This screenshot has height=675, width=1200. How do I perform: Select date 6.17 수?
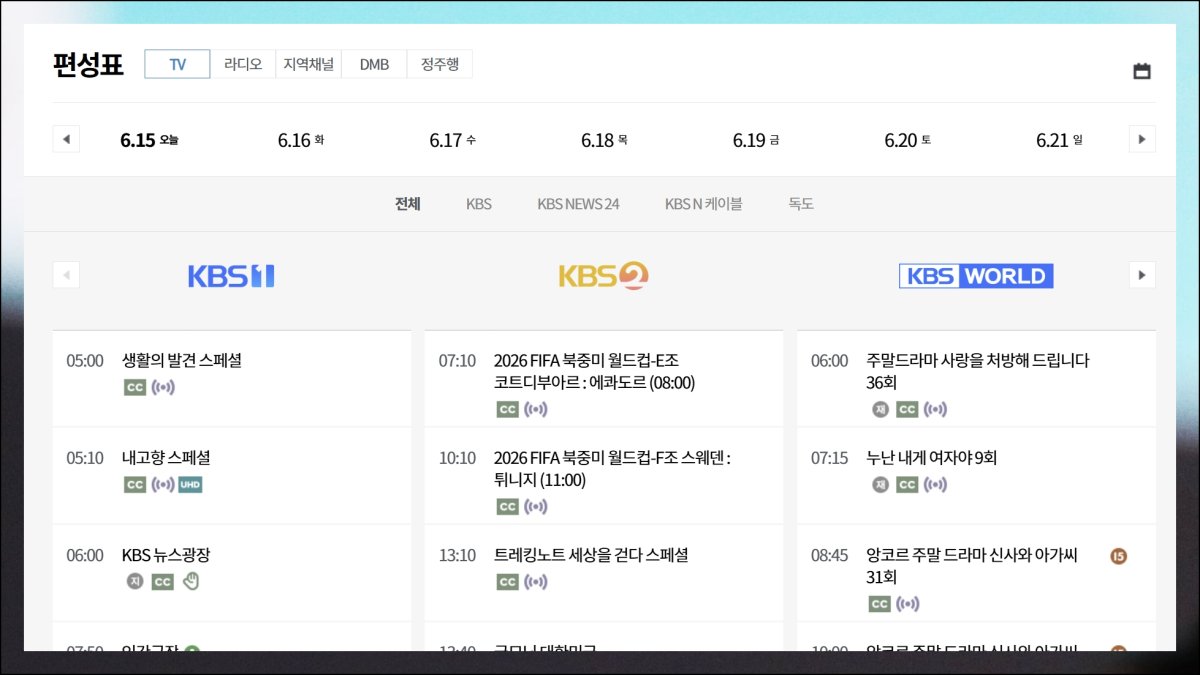click(453, 140)
